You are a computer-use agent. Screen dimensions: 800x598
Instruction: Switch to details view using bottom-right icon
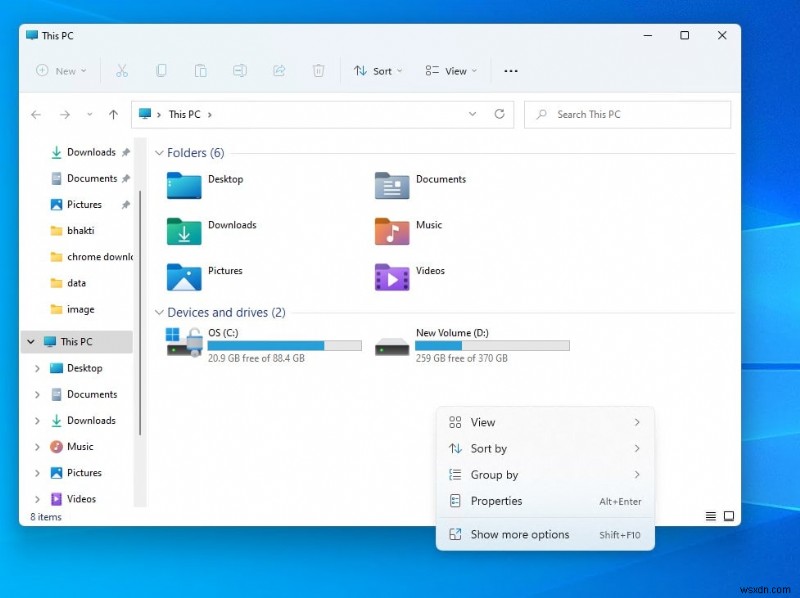click(x=712, y=516)
